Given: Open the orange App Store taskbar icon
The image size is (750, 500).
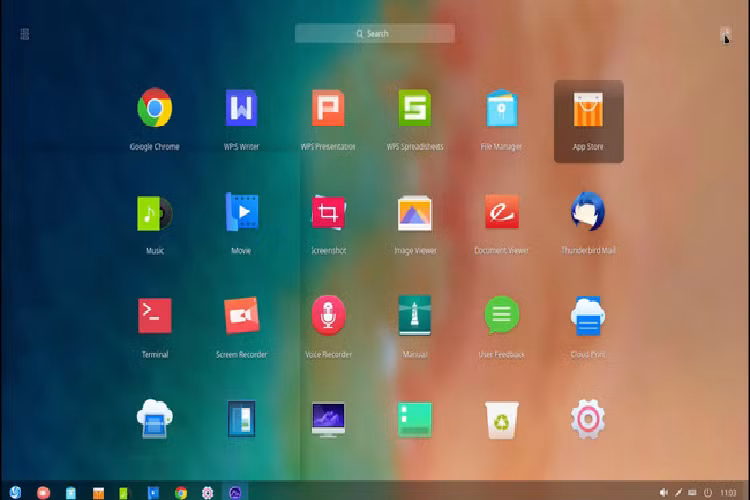Looking at the screenshot, I should coord(98,493).
